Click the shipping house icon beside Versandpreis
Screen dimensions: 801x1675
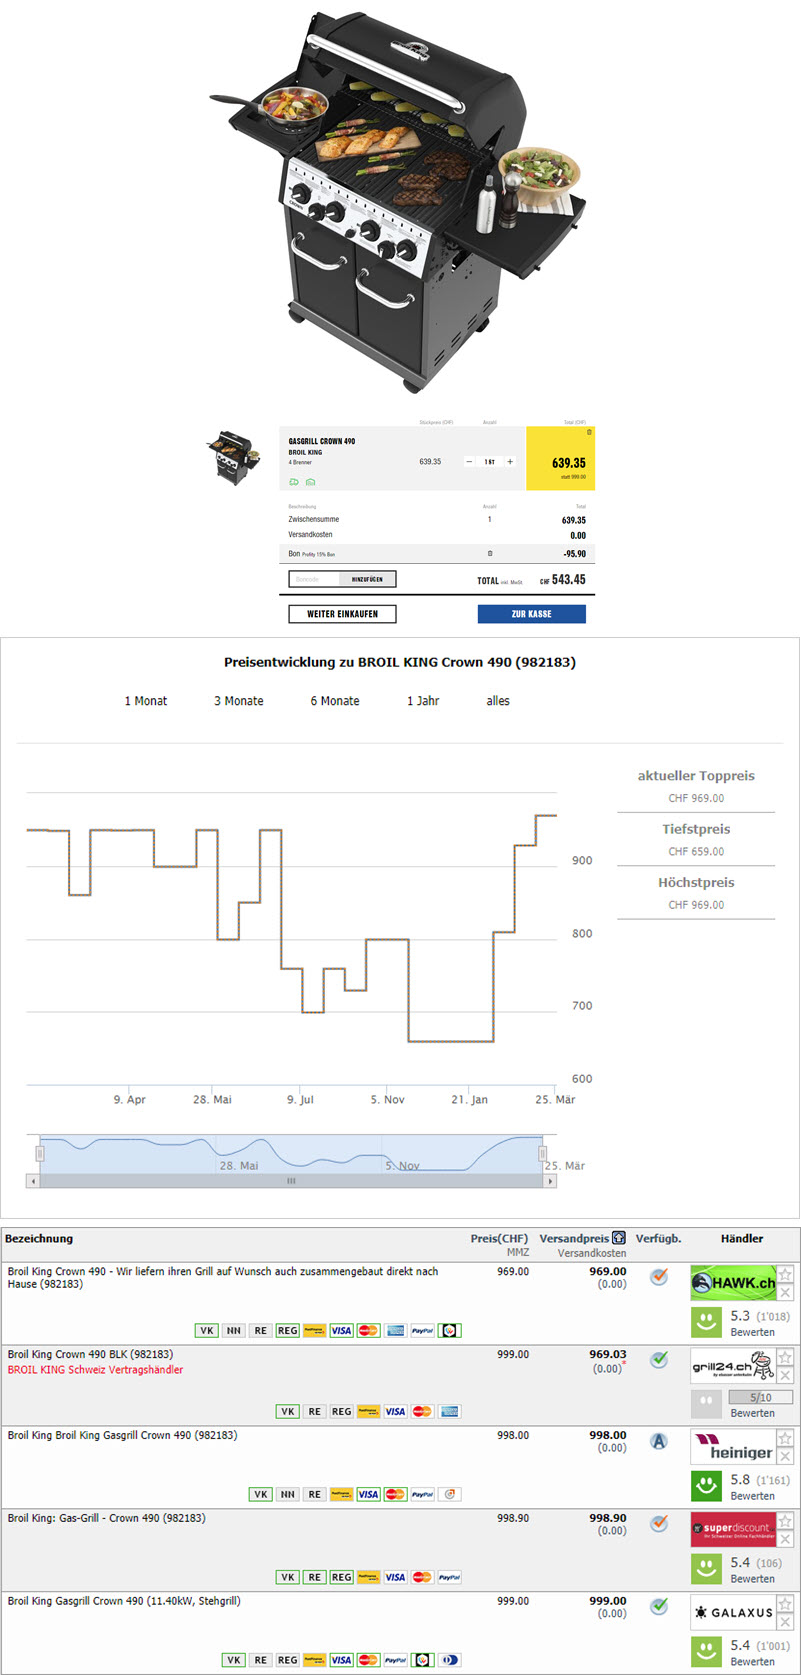tap(619, 1238)
